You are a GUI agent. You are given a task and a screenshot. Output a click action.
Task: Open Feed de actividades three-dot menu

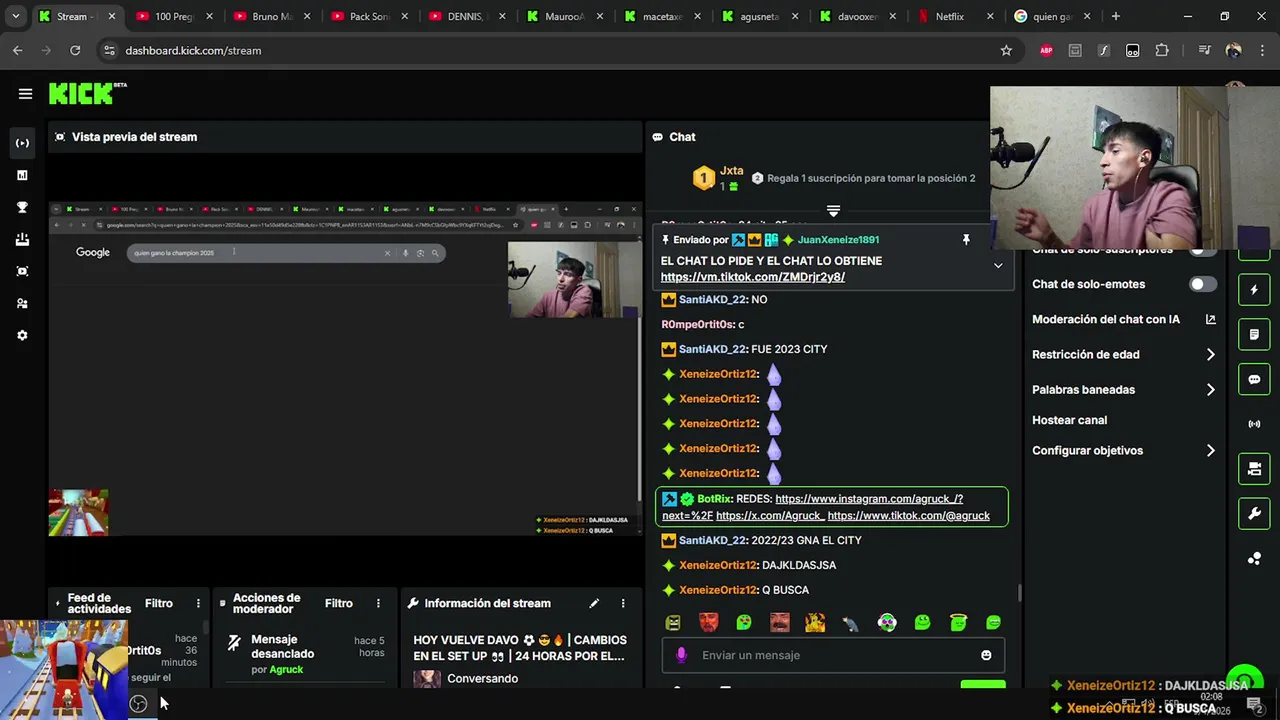tap(198, 603)
